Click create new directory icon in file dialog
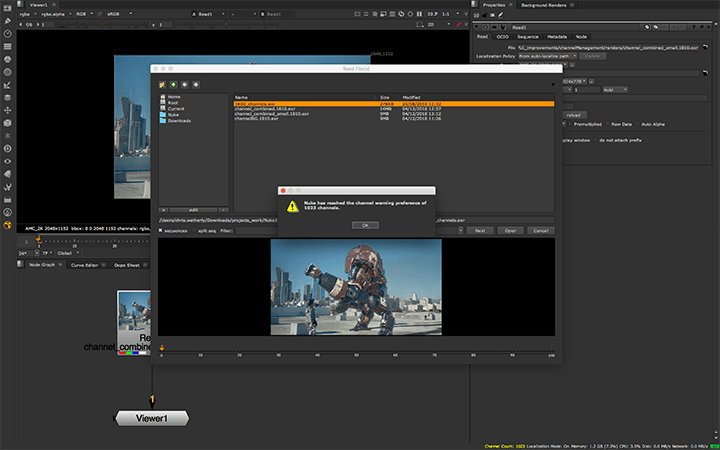The width and height of the screenshot is (720, 450). click(x=162, y=84)
